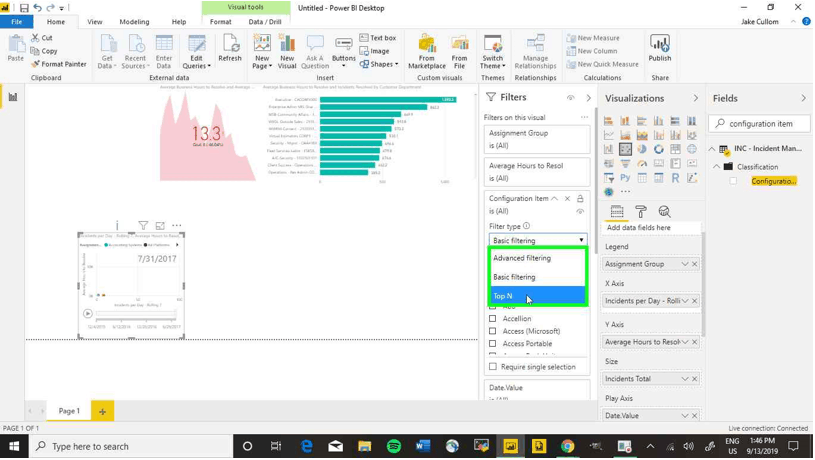
Task: Collapse INC - Incident Management table
Action: [x=712, y=149]
